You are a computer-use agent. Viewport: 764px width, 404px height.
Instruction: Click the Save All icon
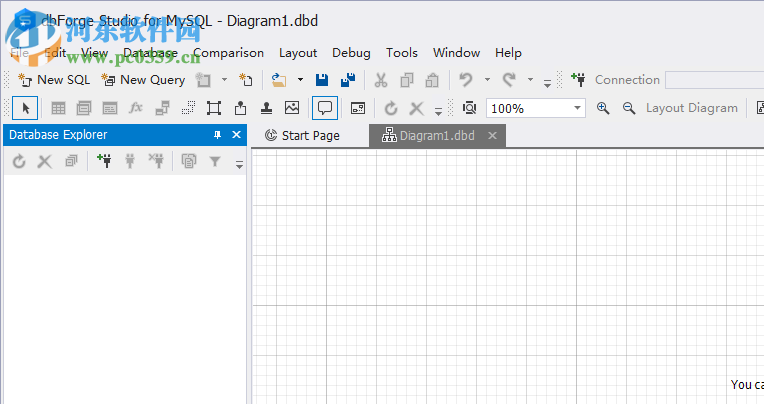348,80
